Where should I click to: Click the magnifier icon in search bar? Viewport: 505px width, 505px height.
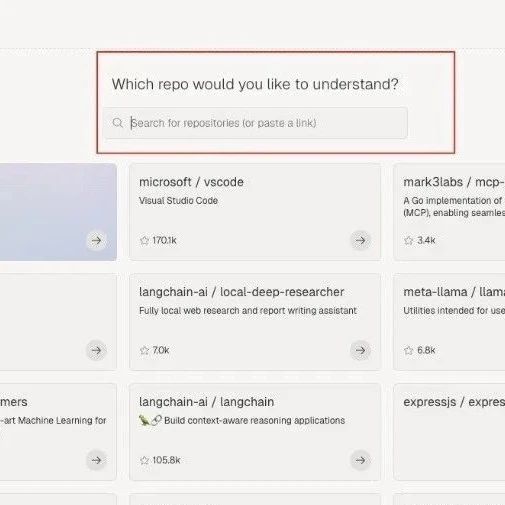pyautogui.click(x=118, y=123)
